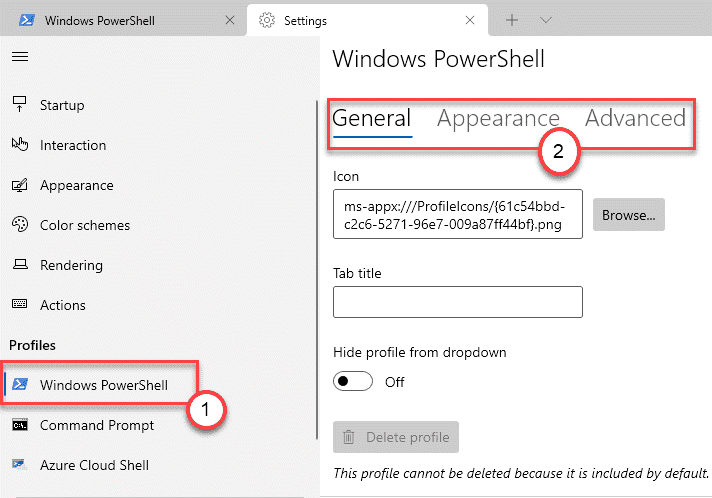Click the Command Prompt profile icon
The image size is (712, 498).
click(x=20, y=425)
